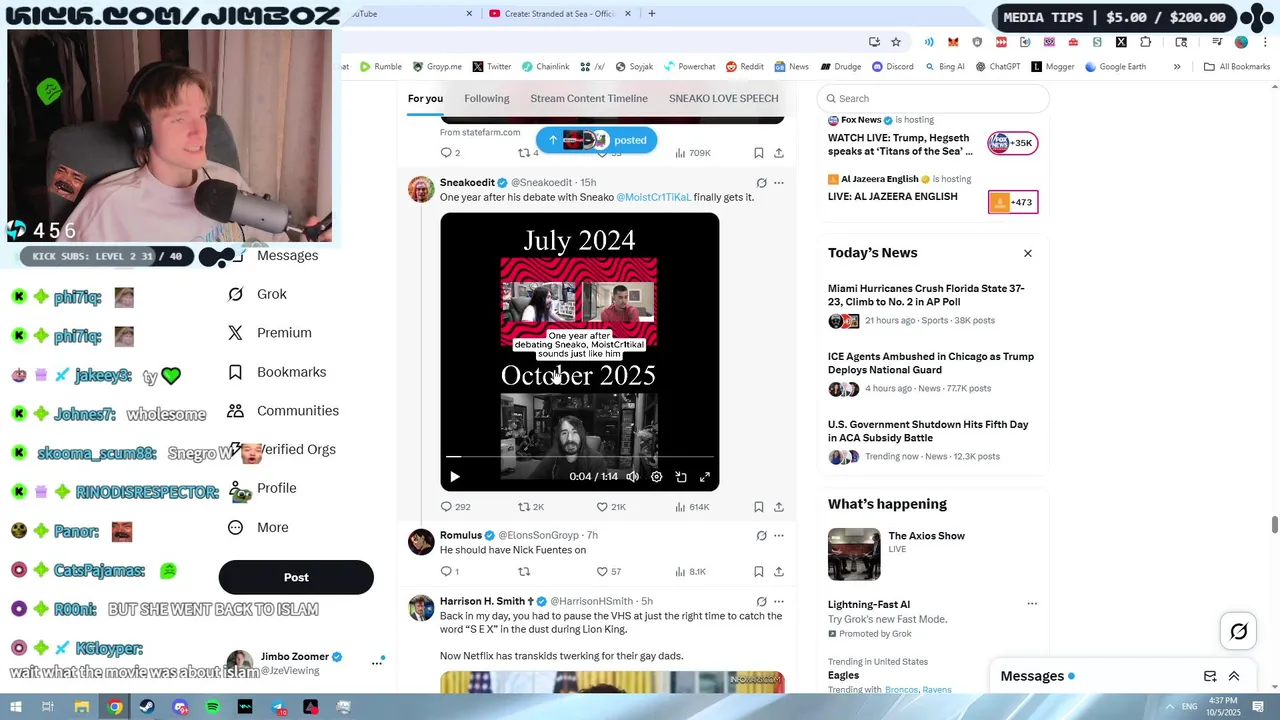Expand video to fullscreen
This screenshot has height=720, width=1280.
tap(705, 477)
